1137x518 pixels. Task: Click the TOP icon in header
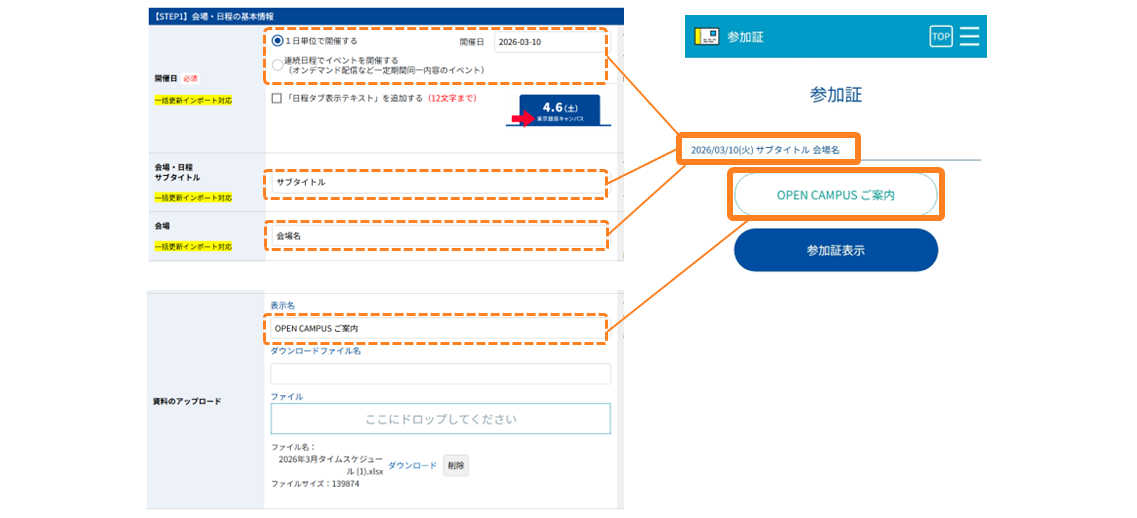pos(940,36)
